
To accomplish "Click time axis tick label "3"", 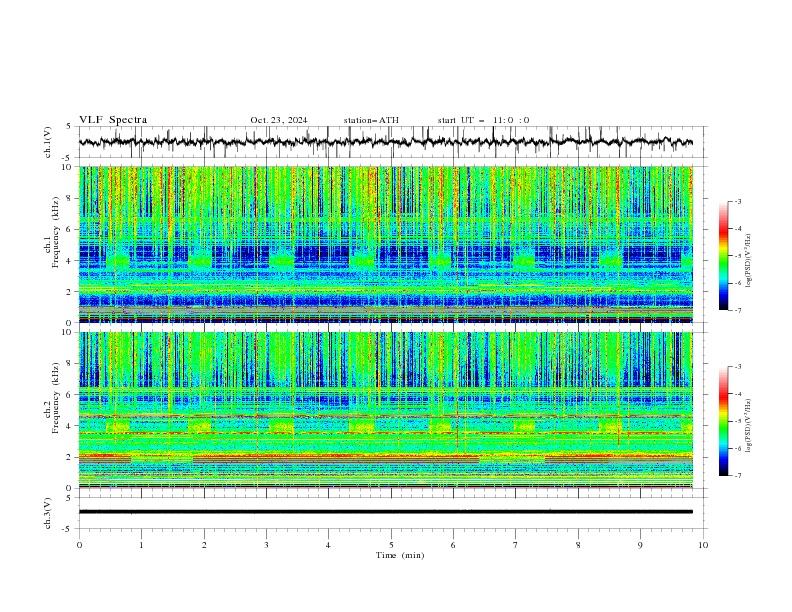I will 266,545.
